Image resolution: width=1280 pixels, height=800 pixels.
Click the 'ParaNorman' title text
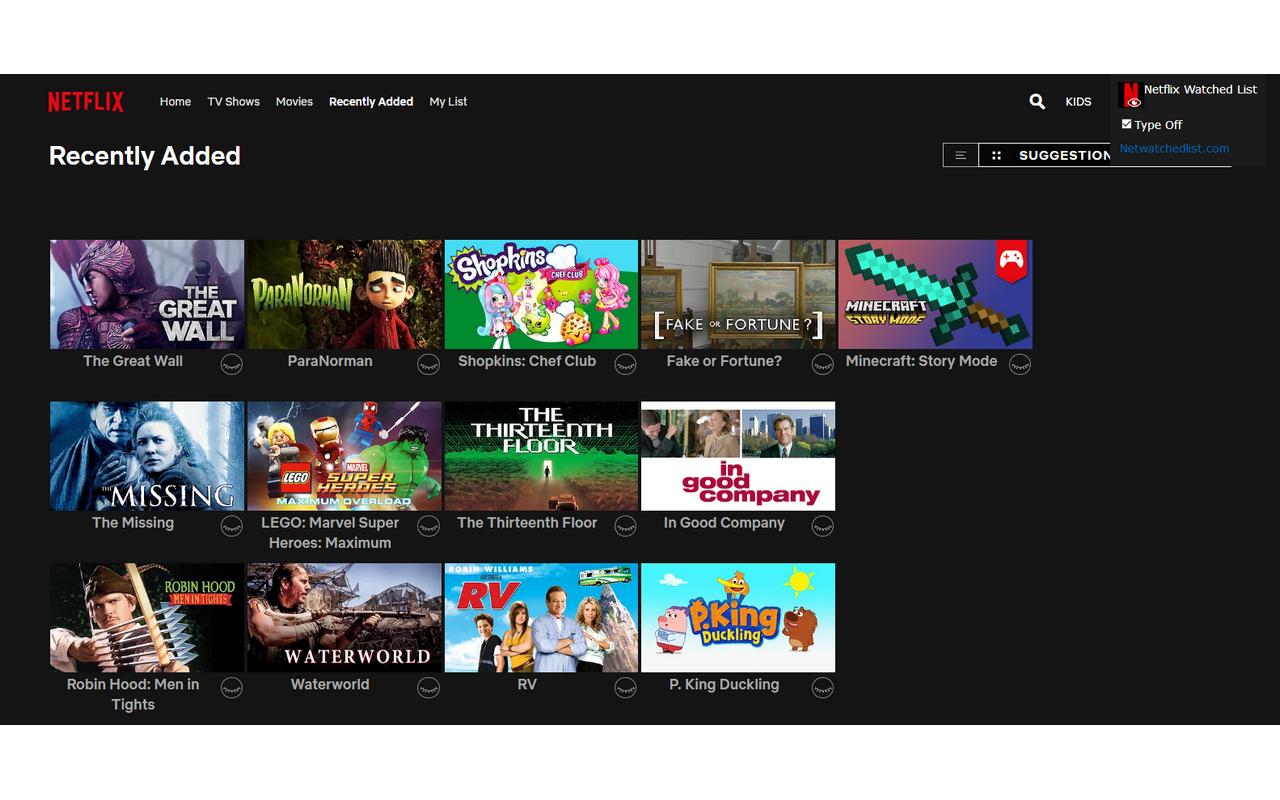tap(330, 361)
